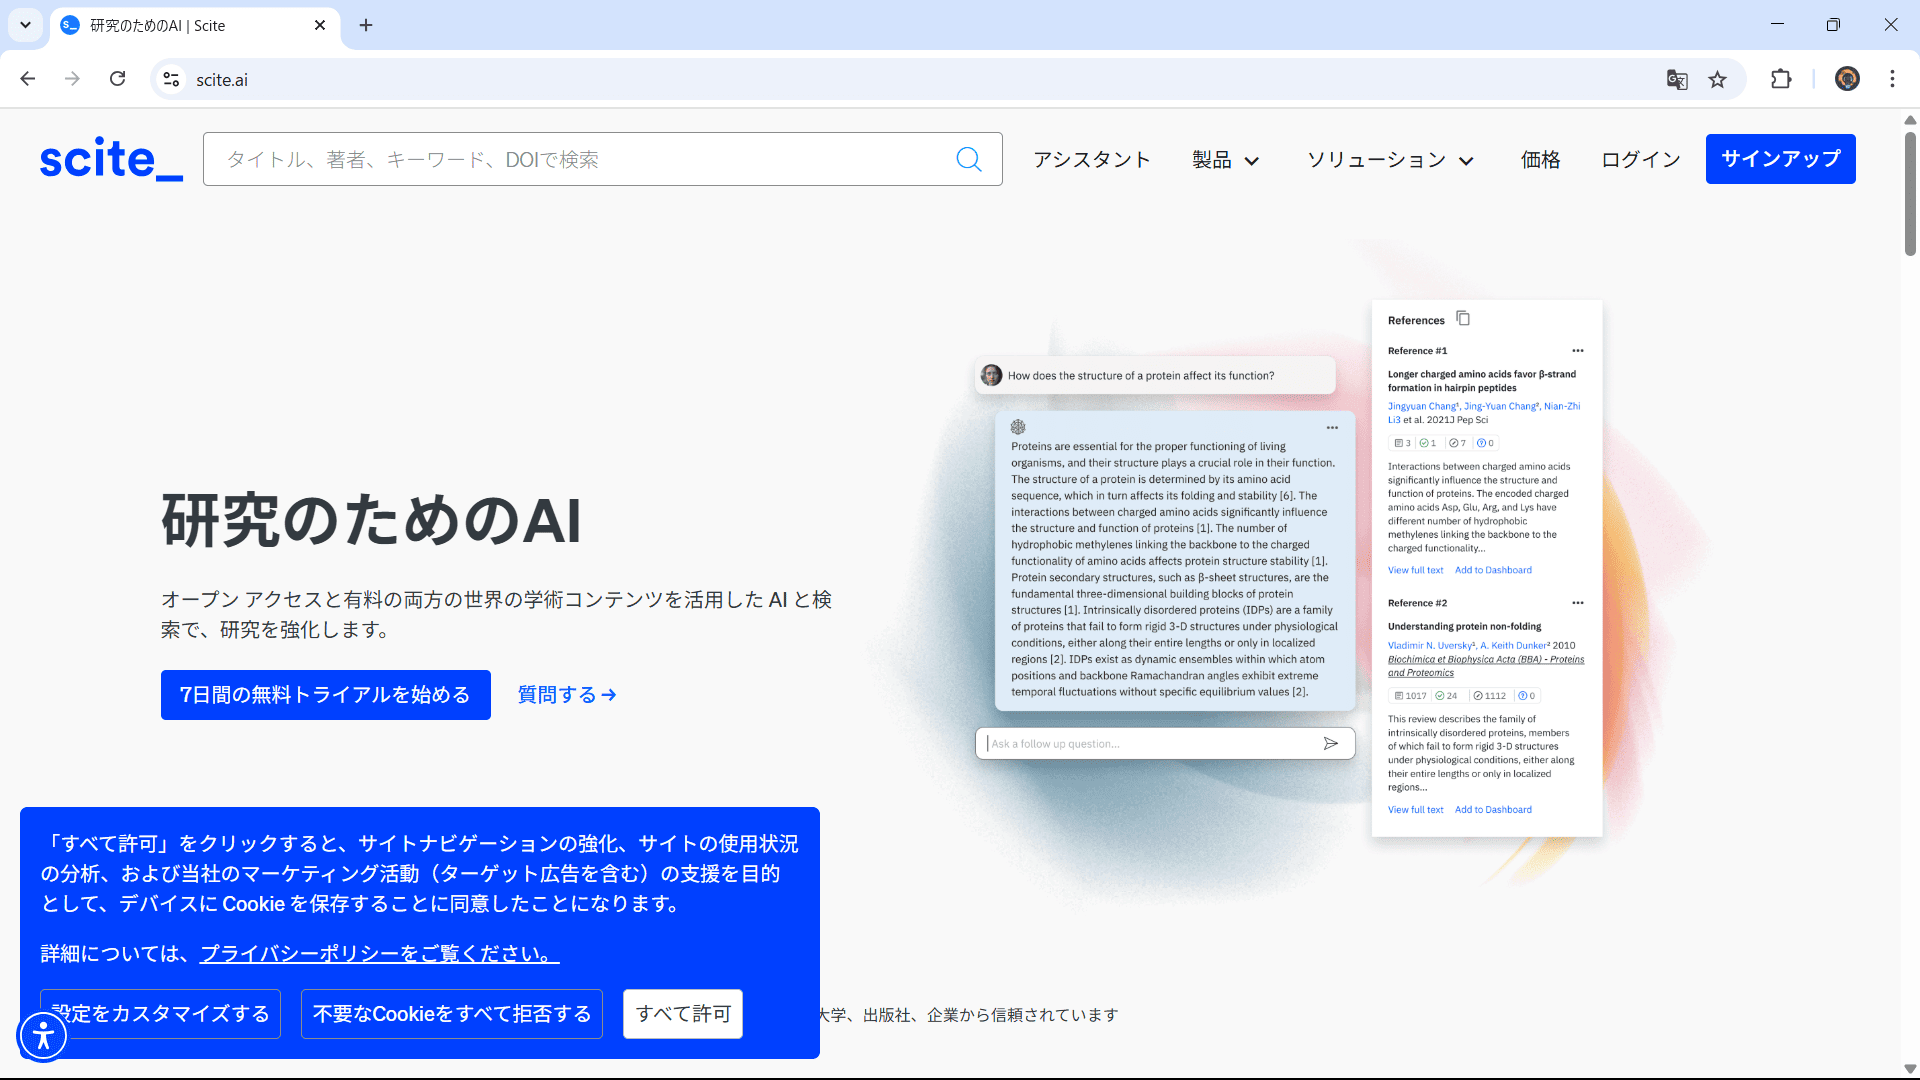This screenshot has width=1920, height=1080.
Task: Open the アシスタント menu item
Action: point(1092,160)
